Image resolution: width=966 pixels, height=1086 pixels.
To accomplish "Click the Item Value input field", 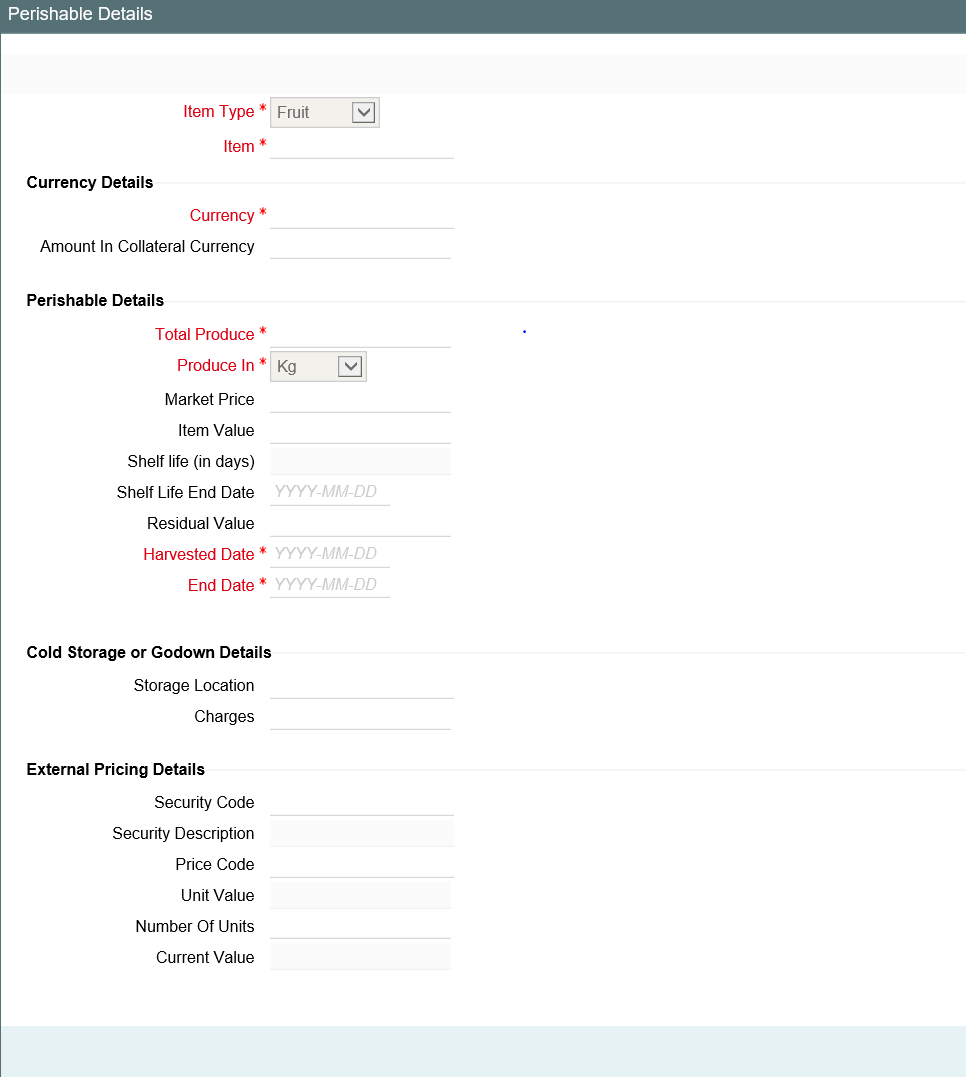I will (360, 431).
